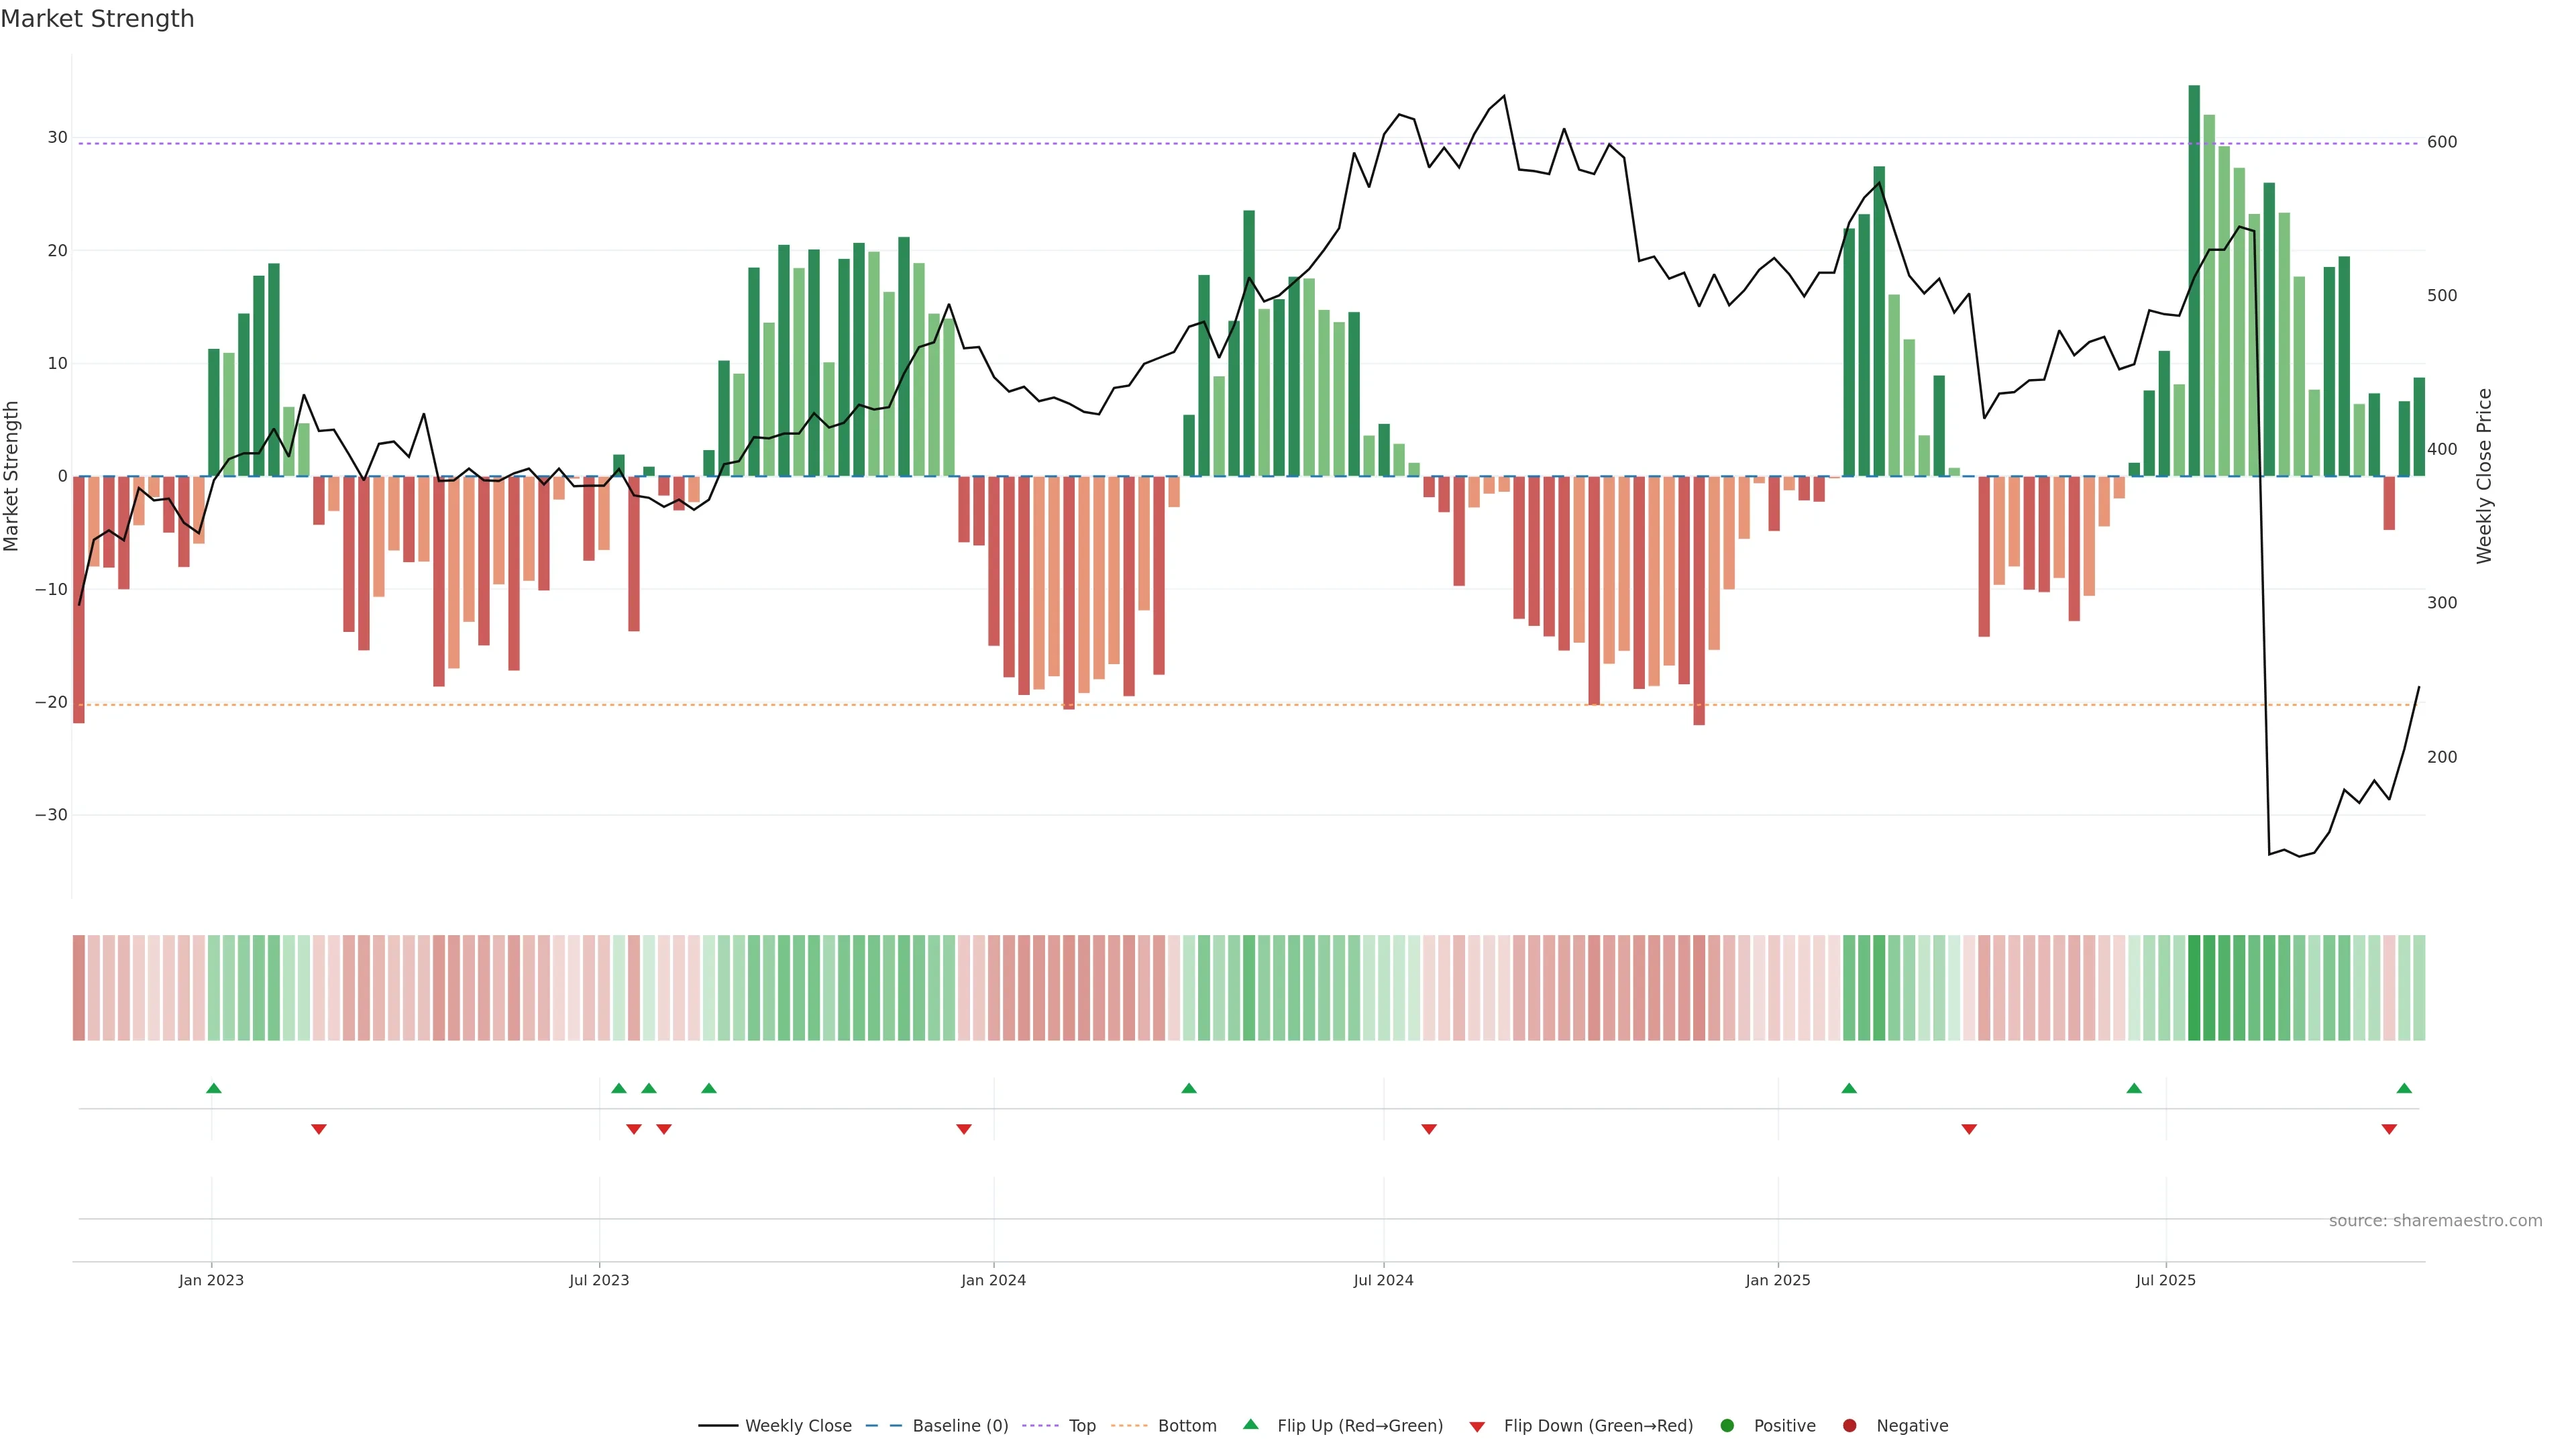Click the Jan 2025 x-axis label
Viewport: 2576px width, 1449px height.
point(1777,1280)
